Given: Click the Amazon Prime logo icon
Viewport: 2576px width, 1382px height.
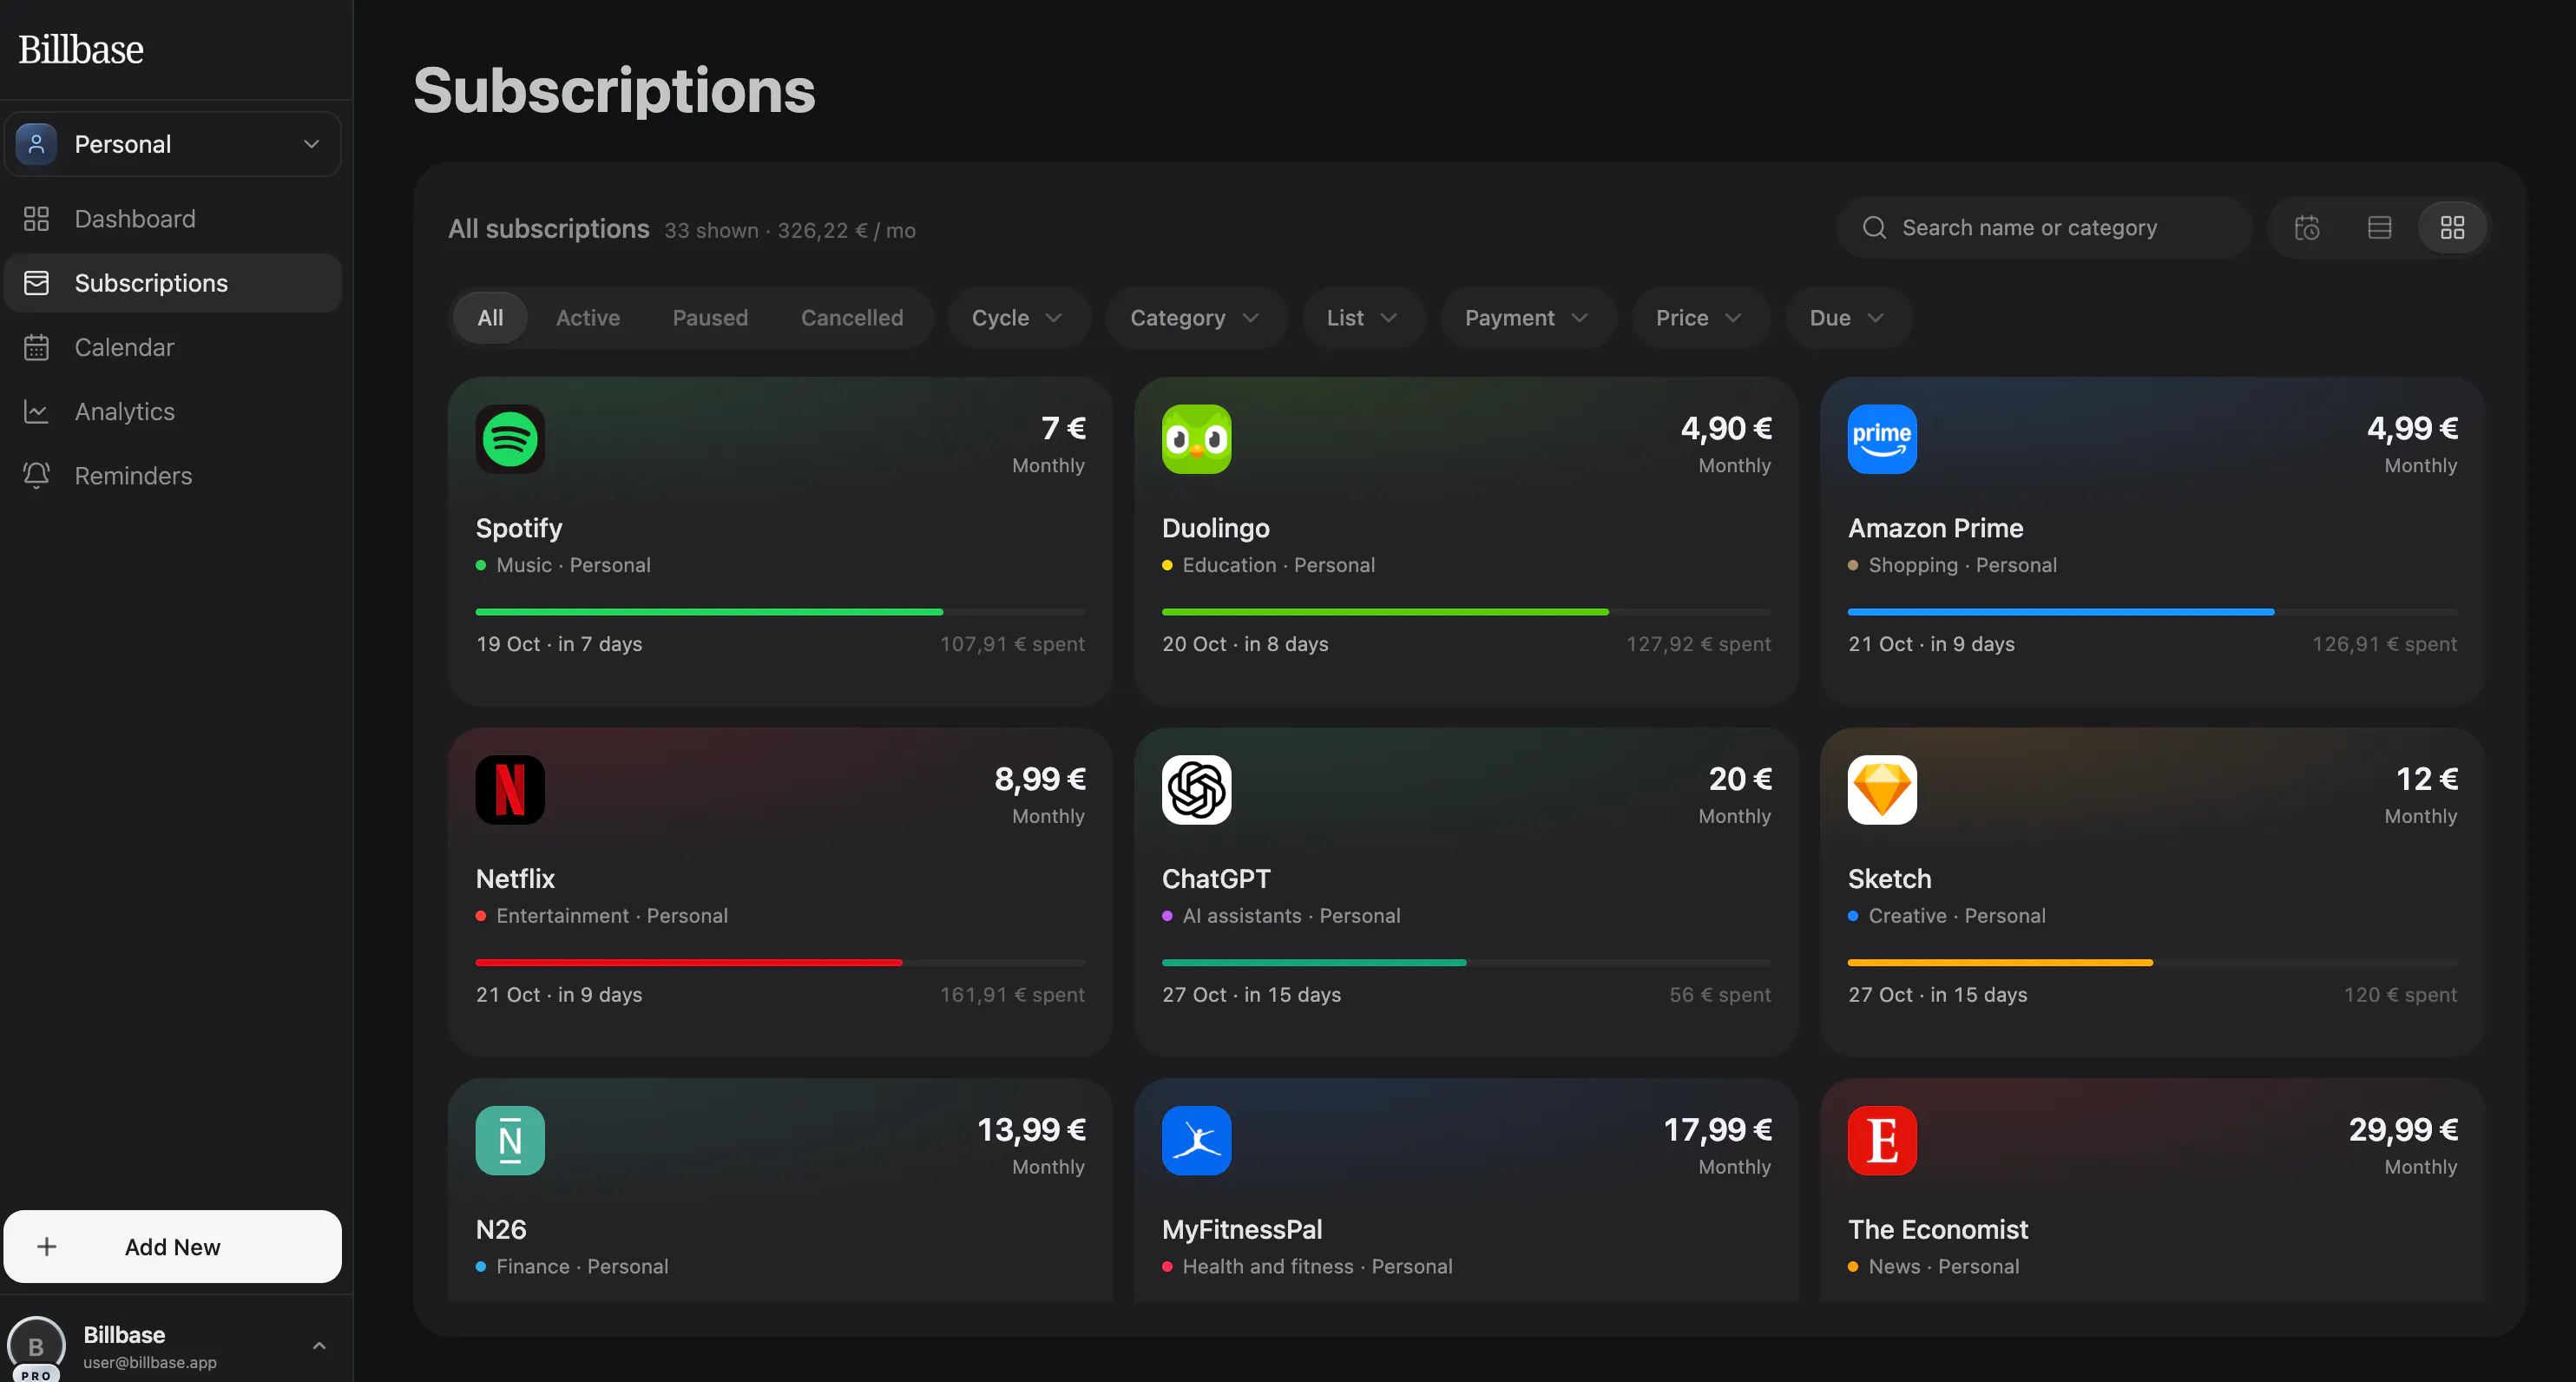Looking at the screenshot, I should 1882,439.
